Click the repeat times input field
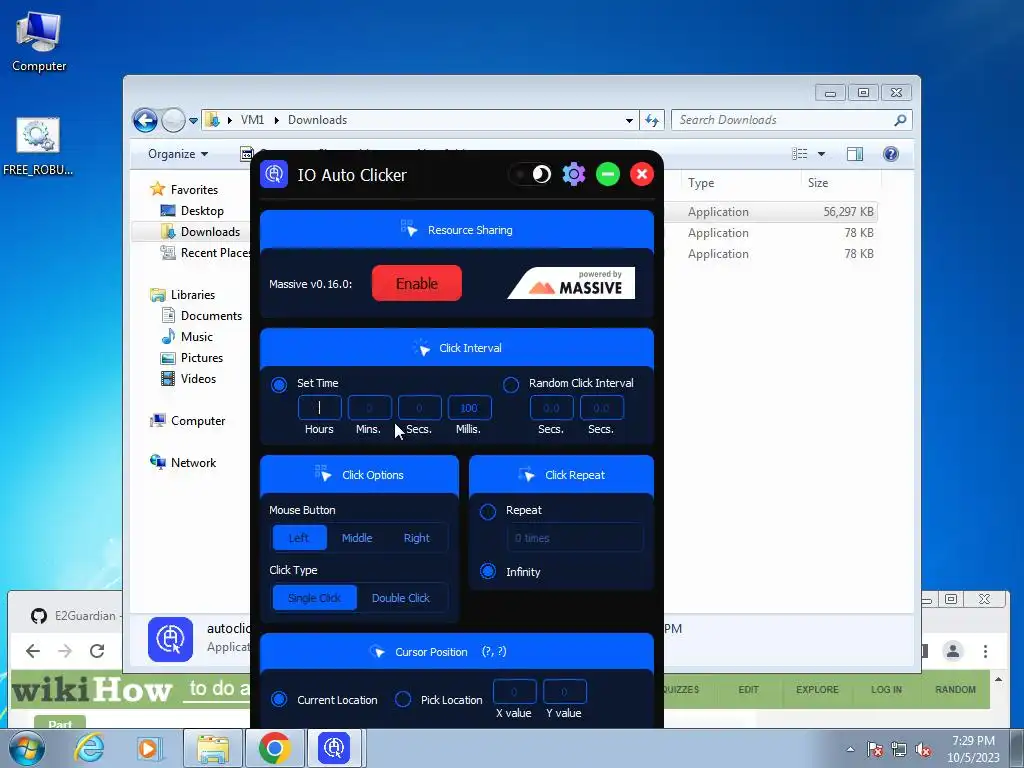 (575, 538)
